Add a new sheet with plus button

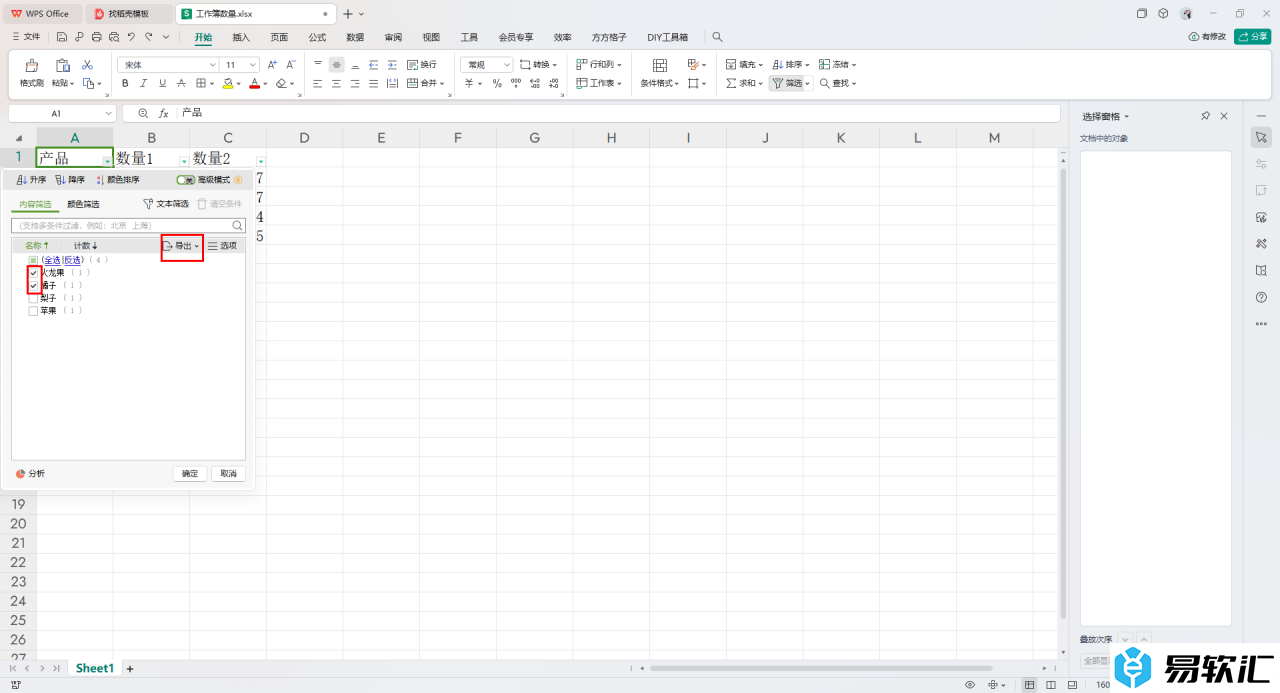coord(129,668)
